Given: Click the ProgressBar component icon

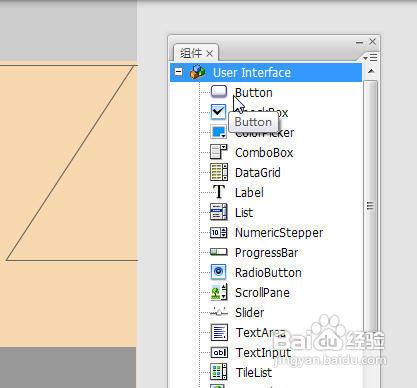Looking at the screenshot, I should [x=219, y=252].
